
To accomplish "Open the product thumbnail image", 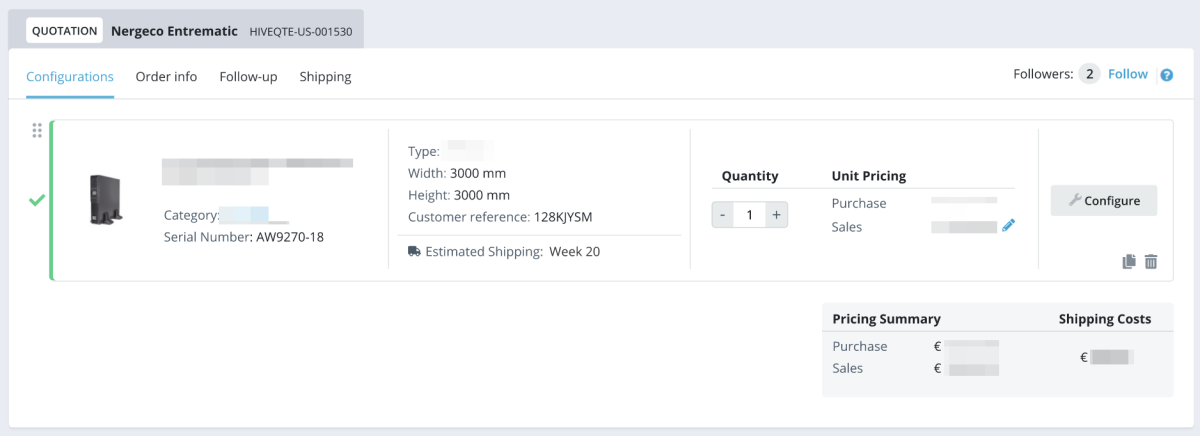I will tap(106, 198).
